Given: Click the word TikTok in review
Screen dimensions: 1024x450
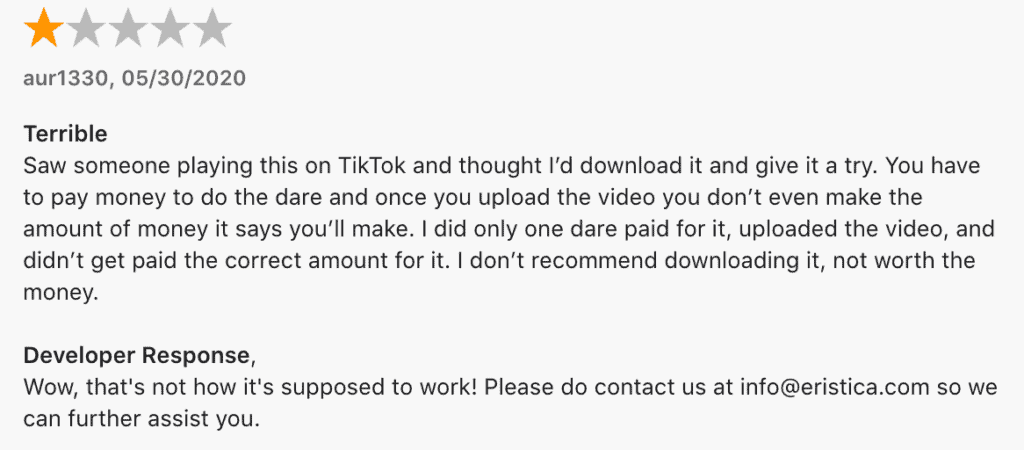Looking at the screenshot, I should [x=372, y=166].
